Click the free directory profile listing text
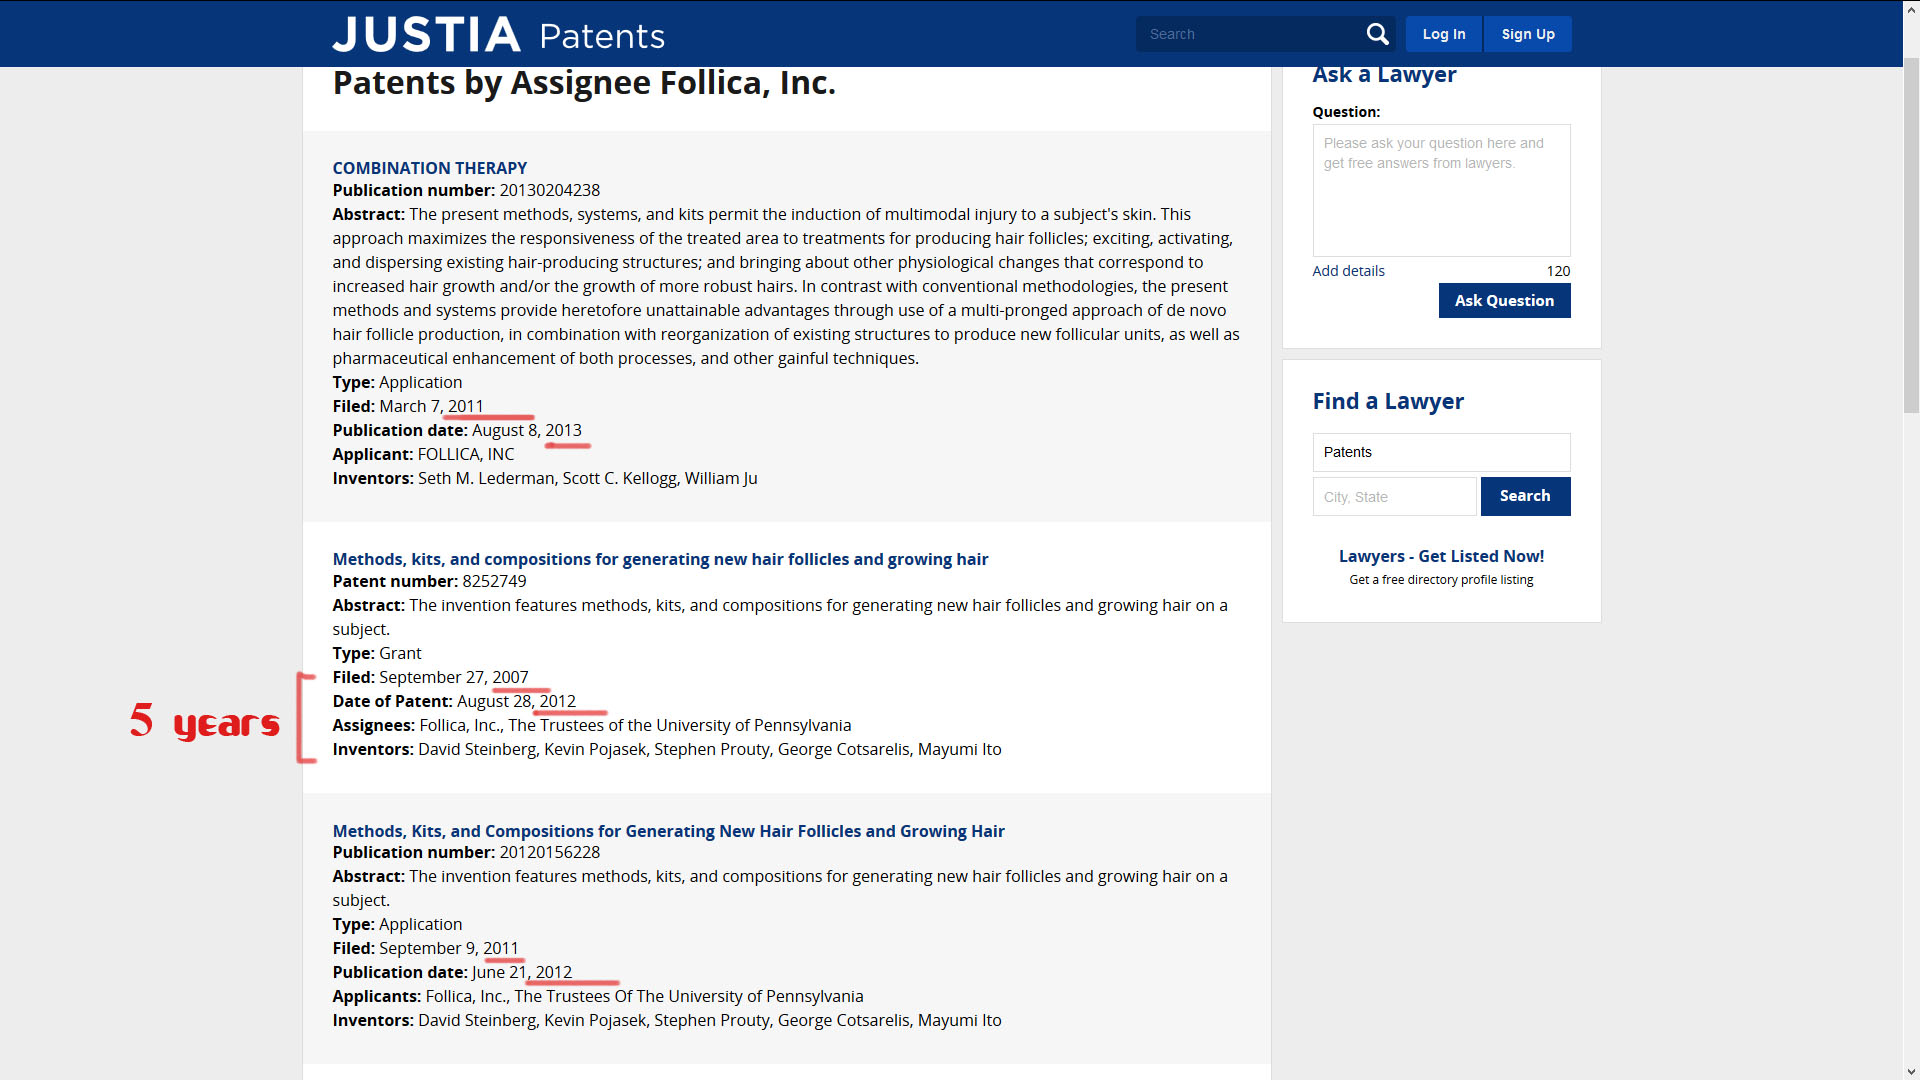This screenshot has width=1920, height=1080. tap(1440, 580)
